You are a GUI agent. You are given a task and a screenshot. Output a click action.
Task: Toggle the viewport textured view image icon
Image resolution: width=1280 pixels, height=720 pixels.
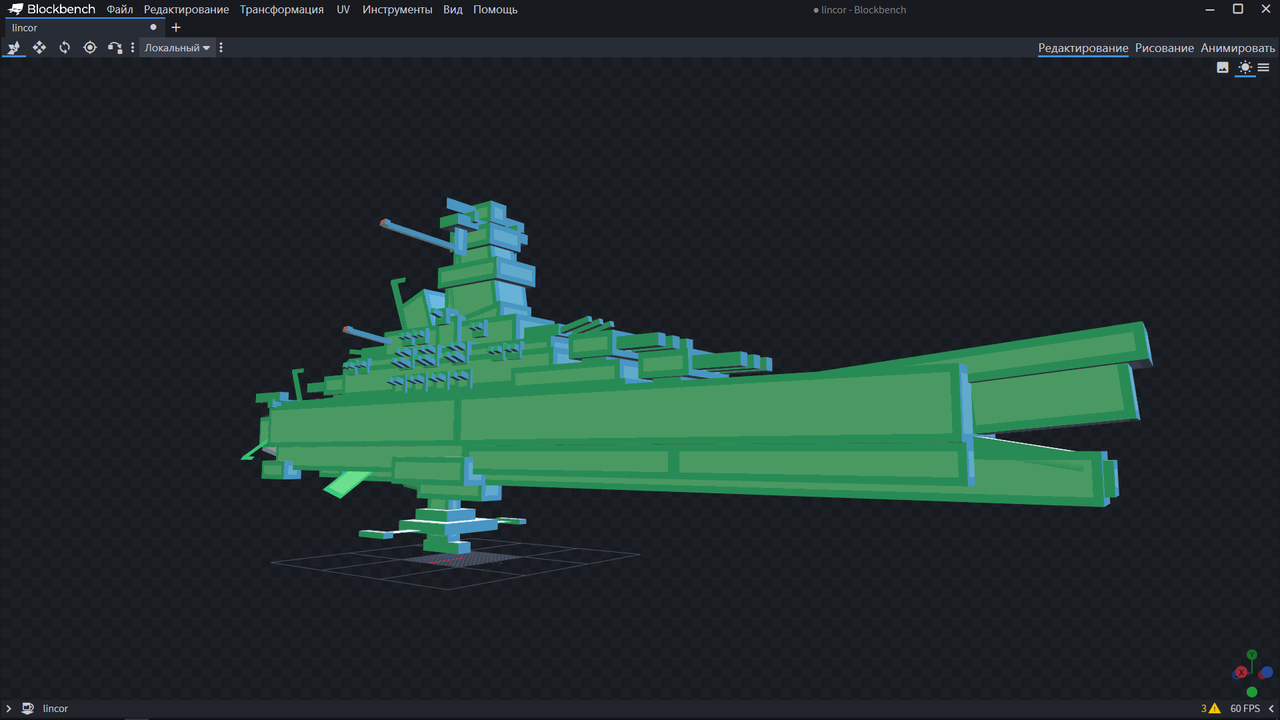pyautogui.click(x=1222, y=67)
